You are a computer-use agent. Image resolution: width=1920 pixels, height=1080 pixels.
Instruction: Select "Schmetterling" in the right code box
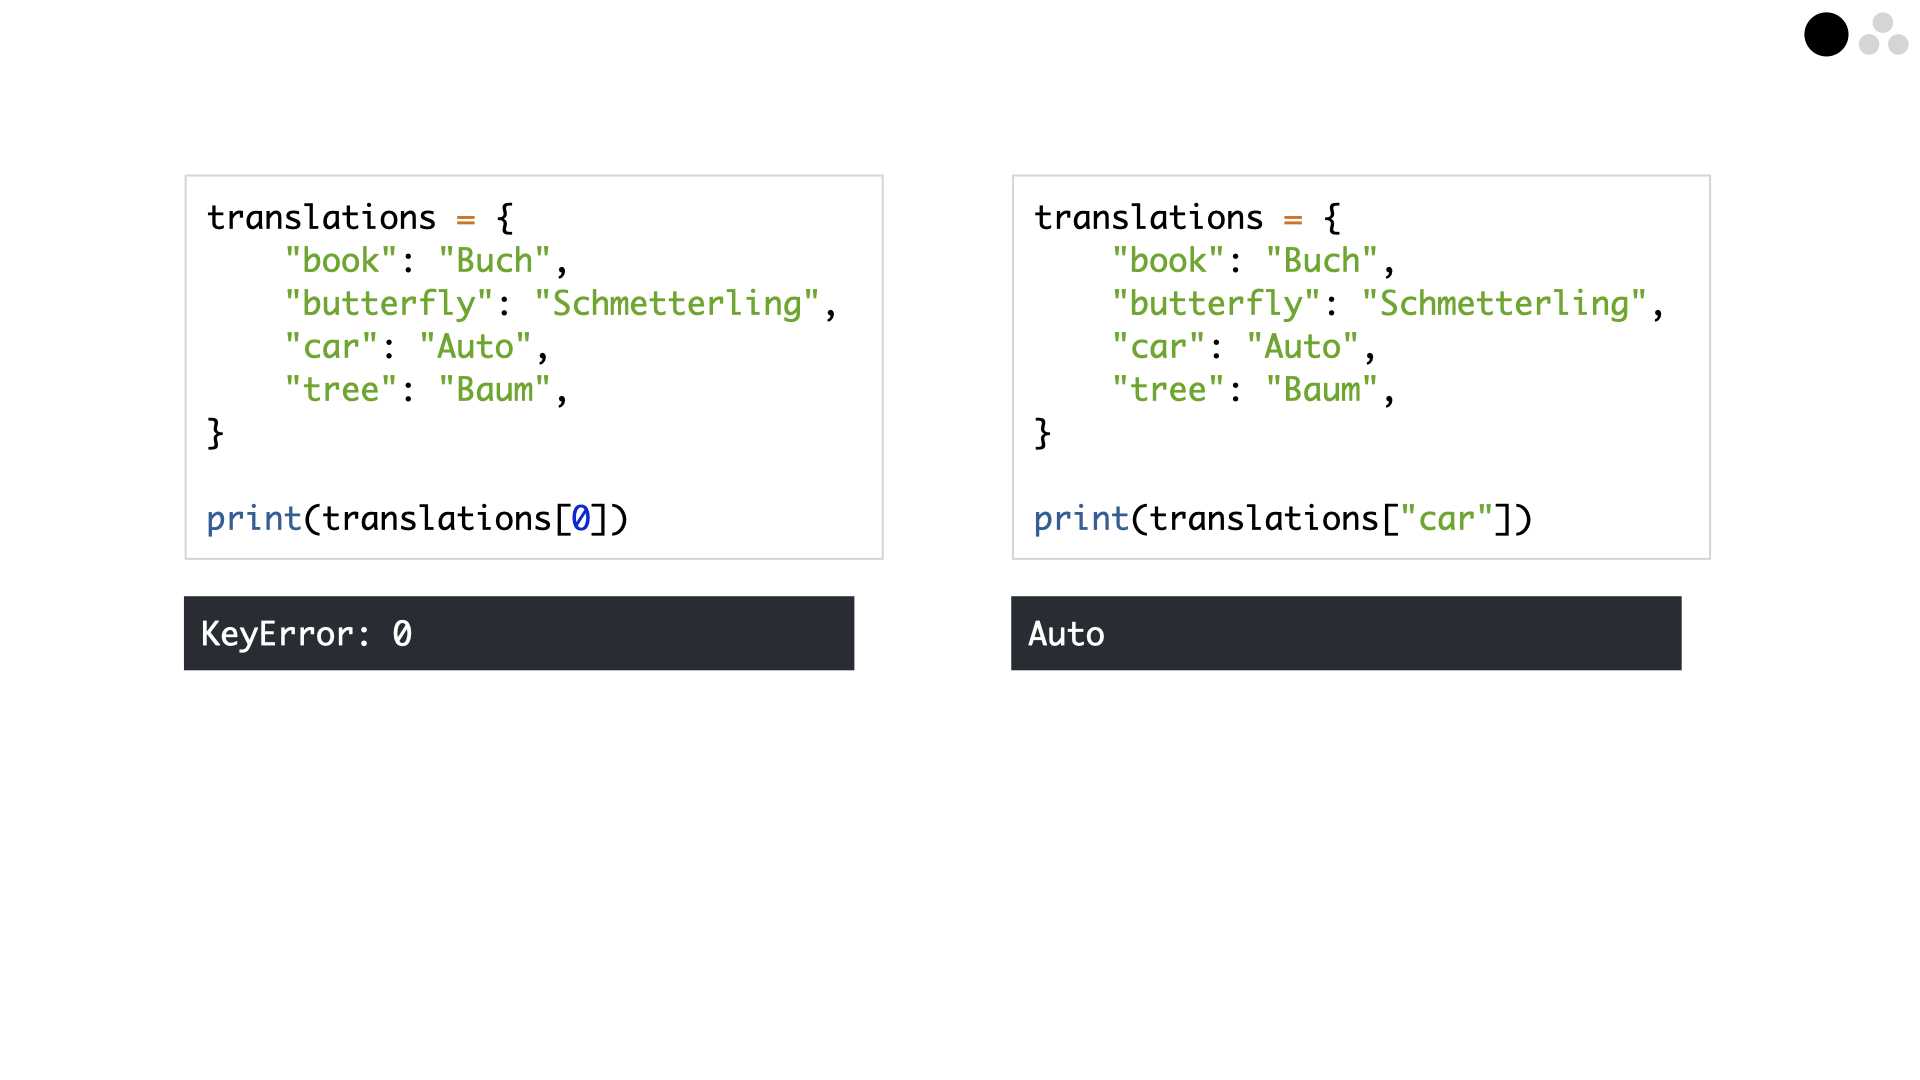(x=1504, y=304)
